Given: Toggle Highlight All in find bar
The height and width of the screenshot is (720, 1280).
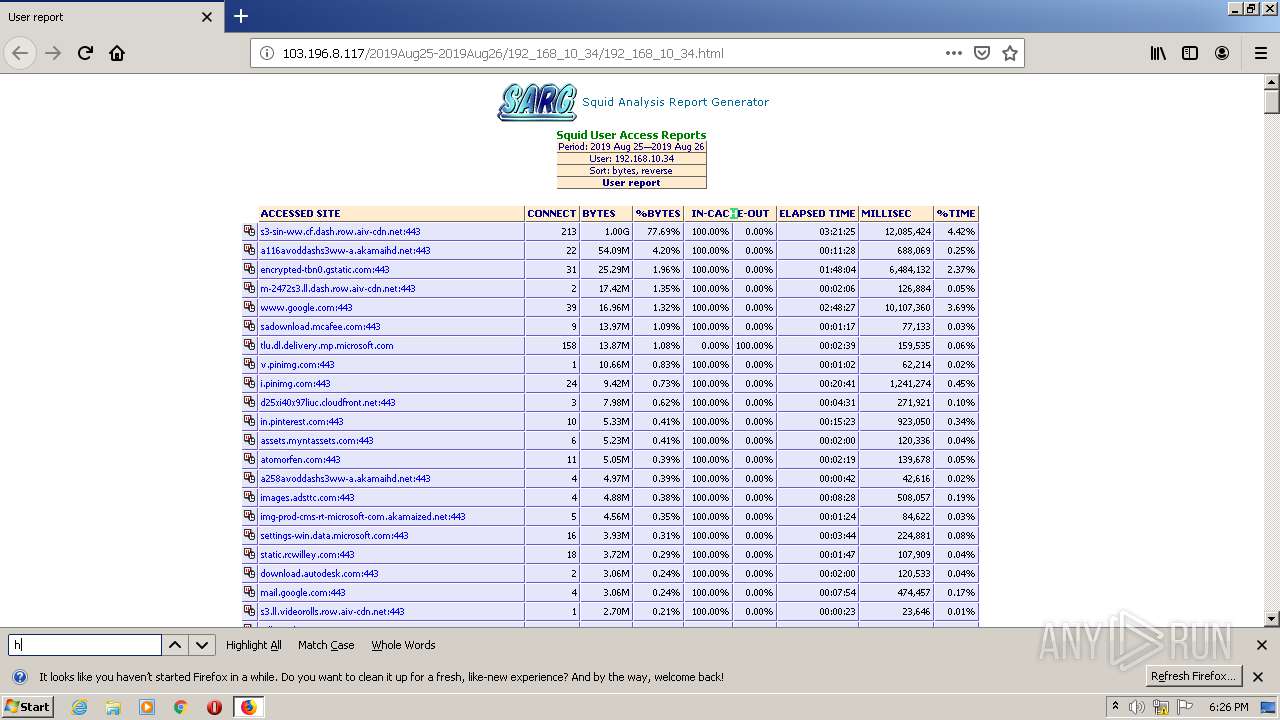Looking at the screenshot, I should [x=254, y=645].
